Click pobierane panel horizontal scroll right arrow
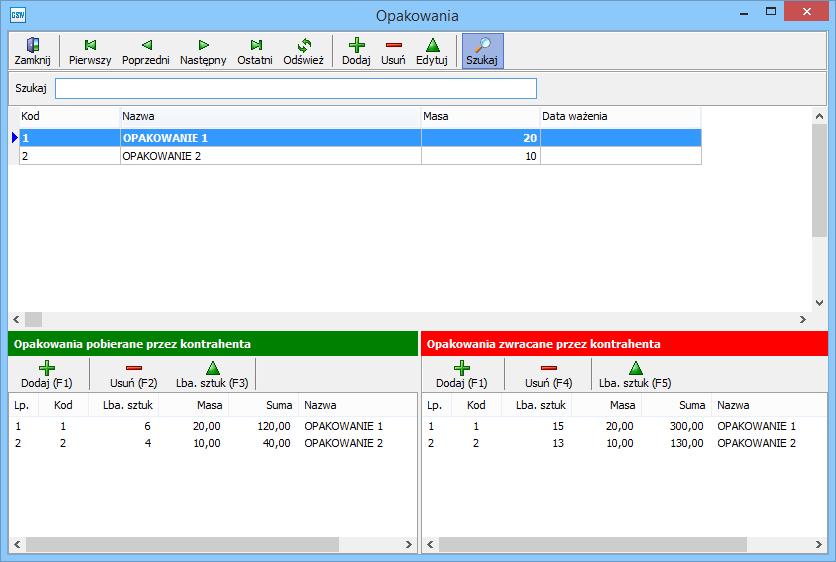 coord(409,544)
